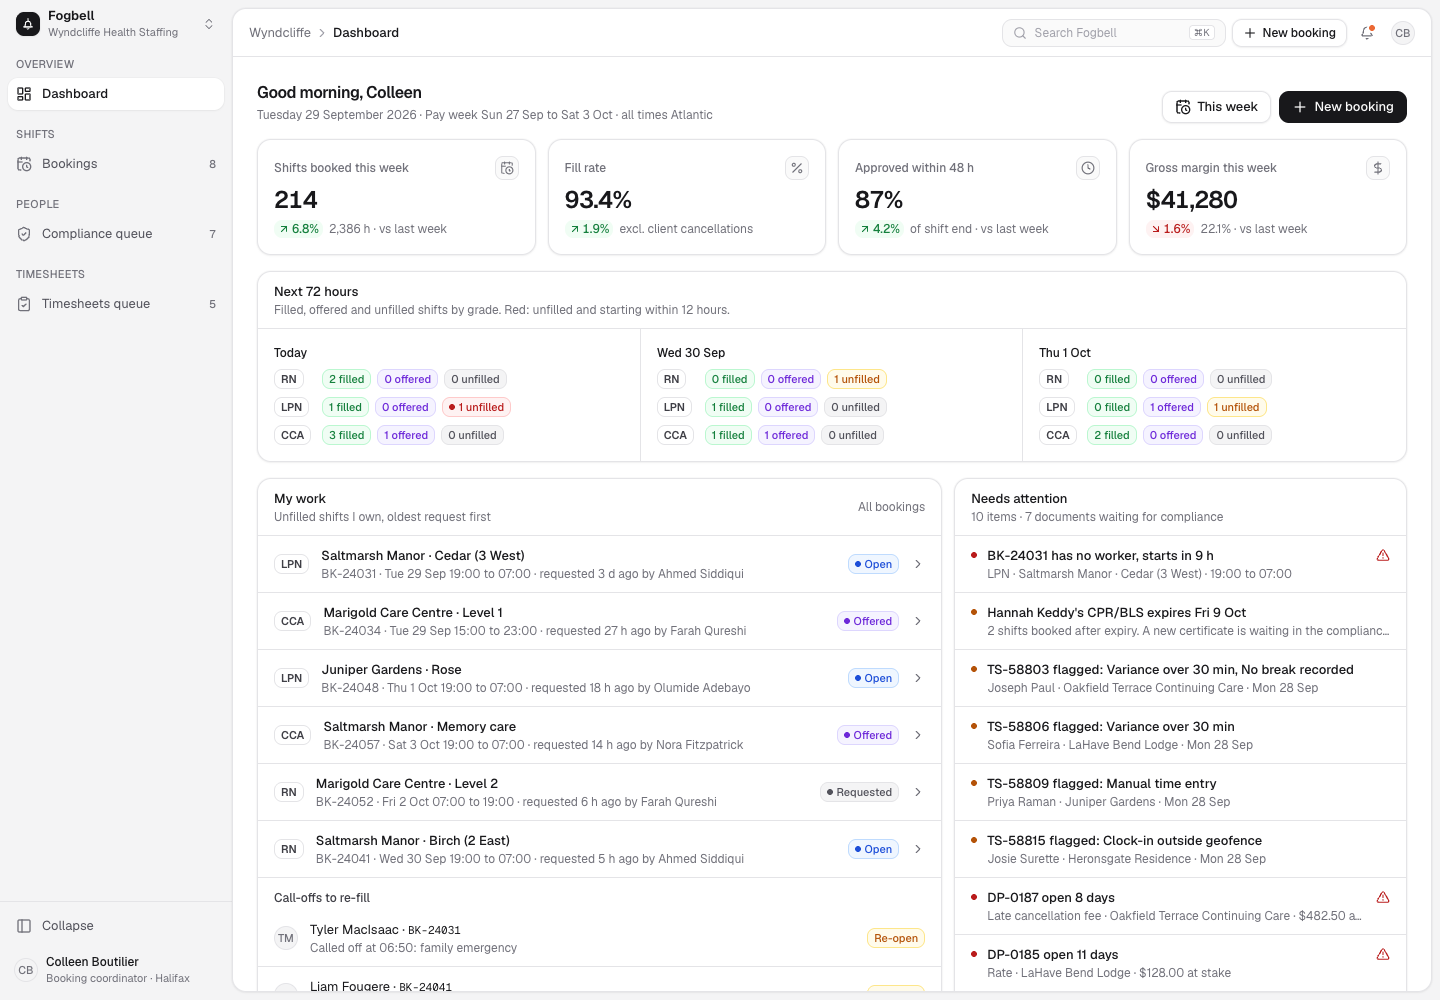The image size is (1440, 1000).
Task: Open the Juniper Gardens · Rose booking
Action: [599, 678]
